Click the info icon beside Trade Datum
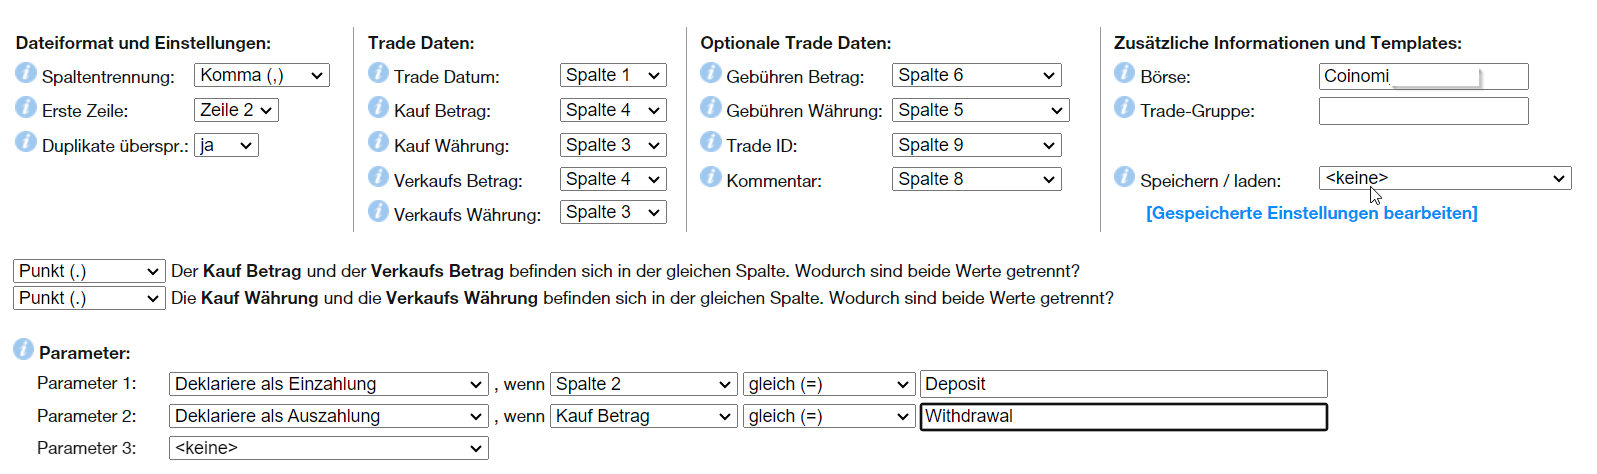The image size is (1597, 474). coord(378,73)
